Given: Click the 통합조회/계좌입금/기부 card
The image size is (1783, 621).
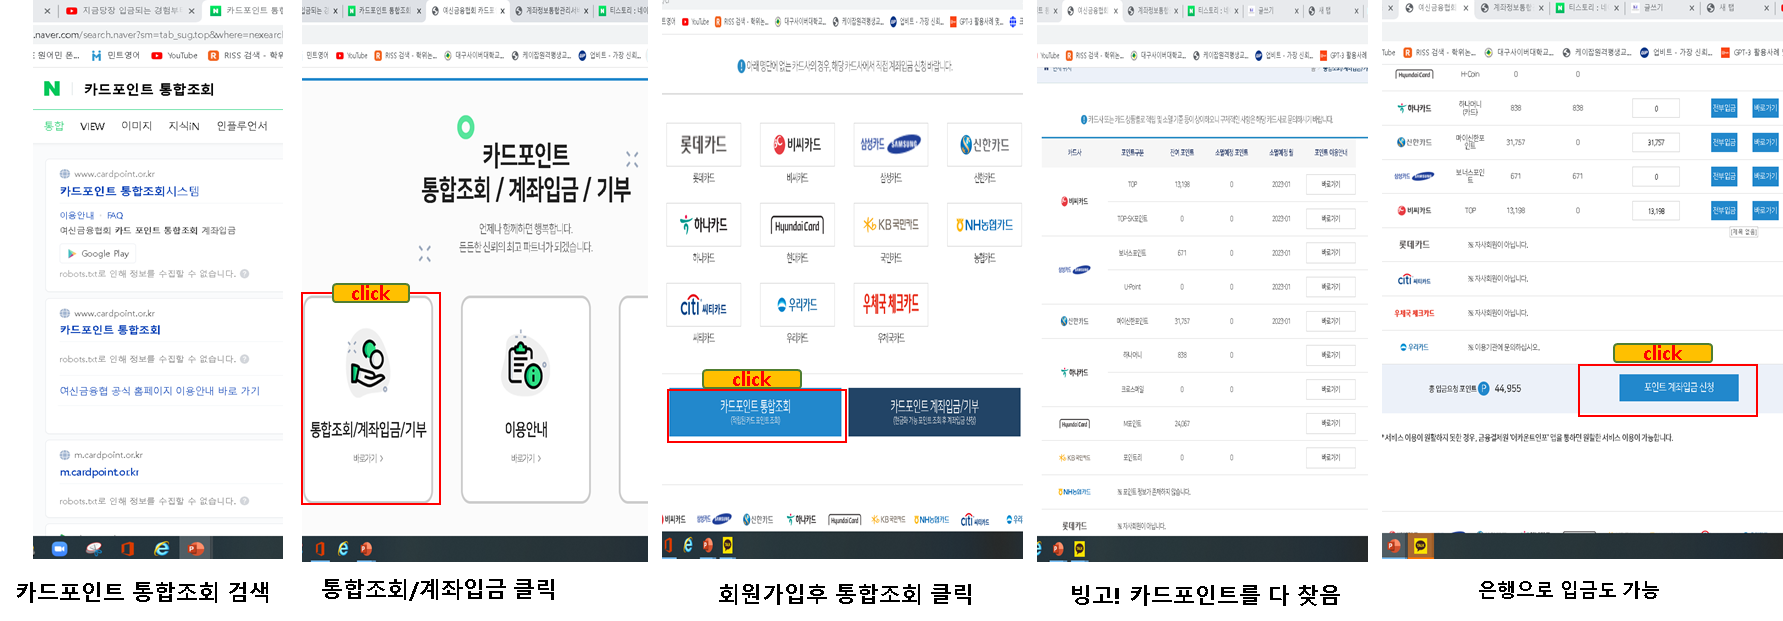Looking at the screenshot, I should 368,400.
